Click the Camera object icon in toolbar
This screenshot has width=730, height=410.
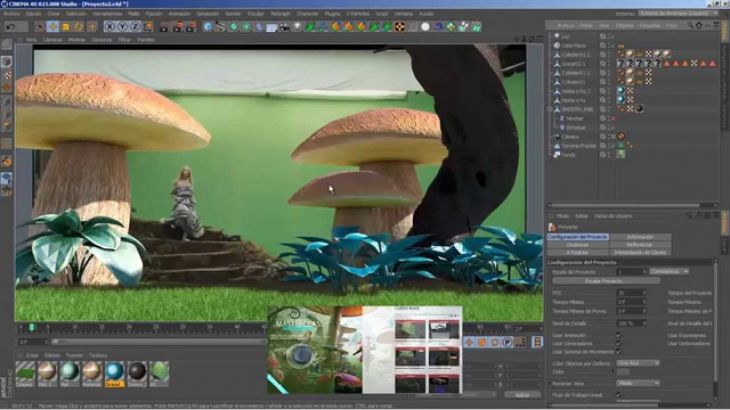pyautogui.click(x=284, y=27)
